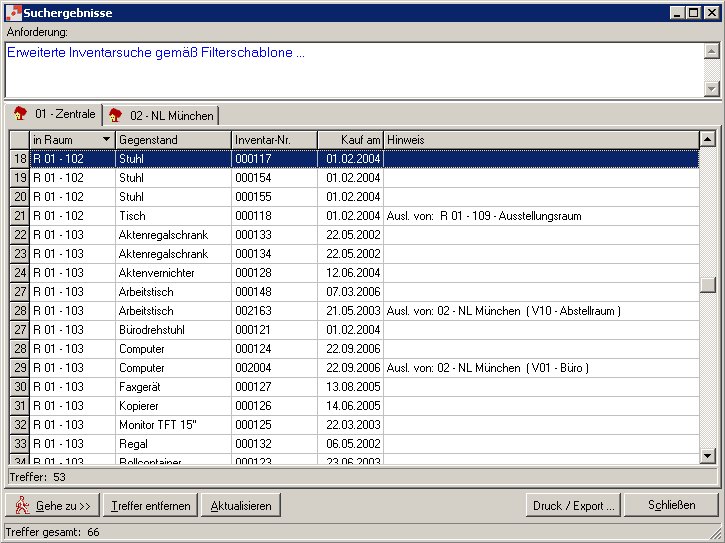The height and width of the screenshot is (543, 725).
Task: Sort by the Gegenstand column header
Action: point(173,140)
